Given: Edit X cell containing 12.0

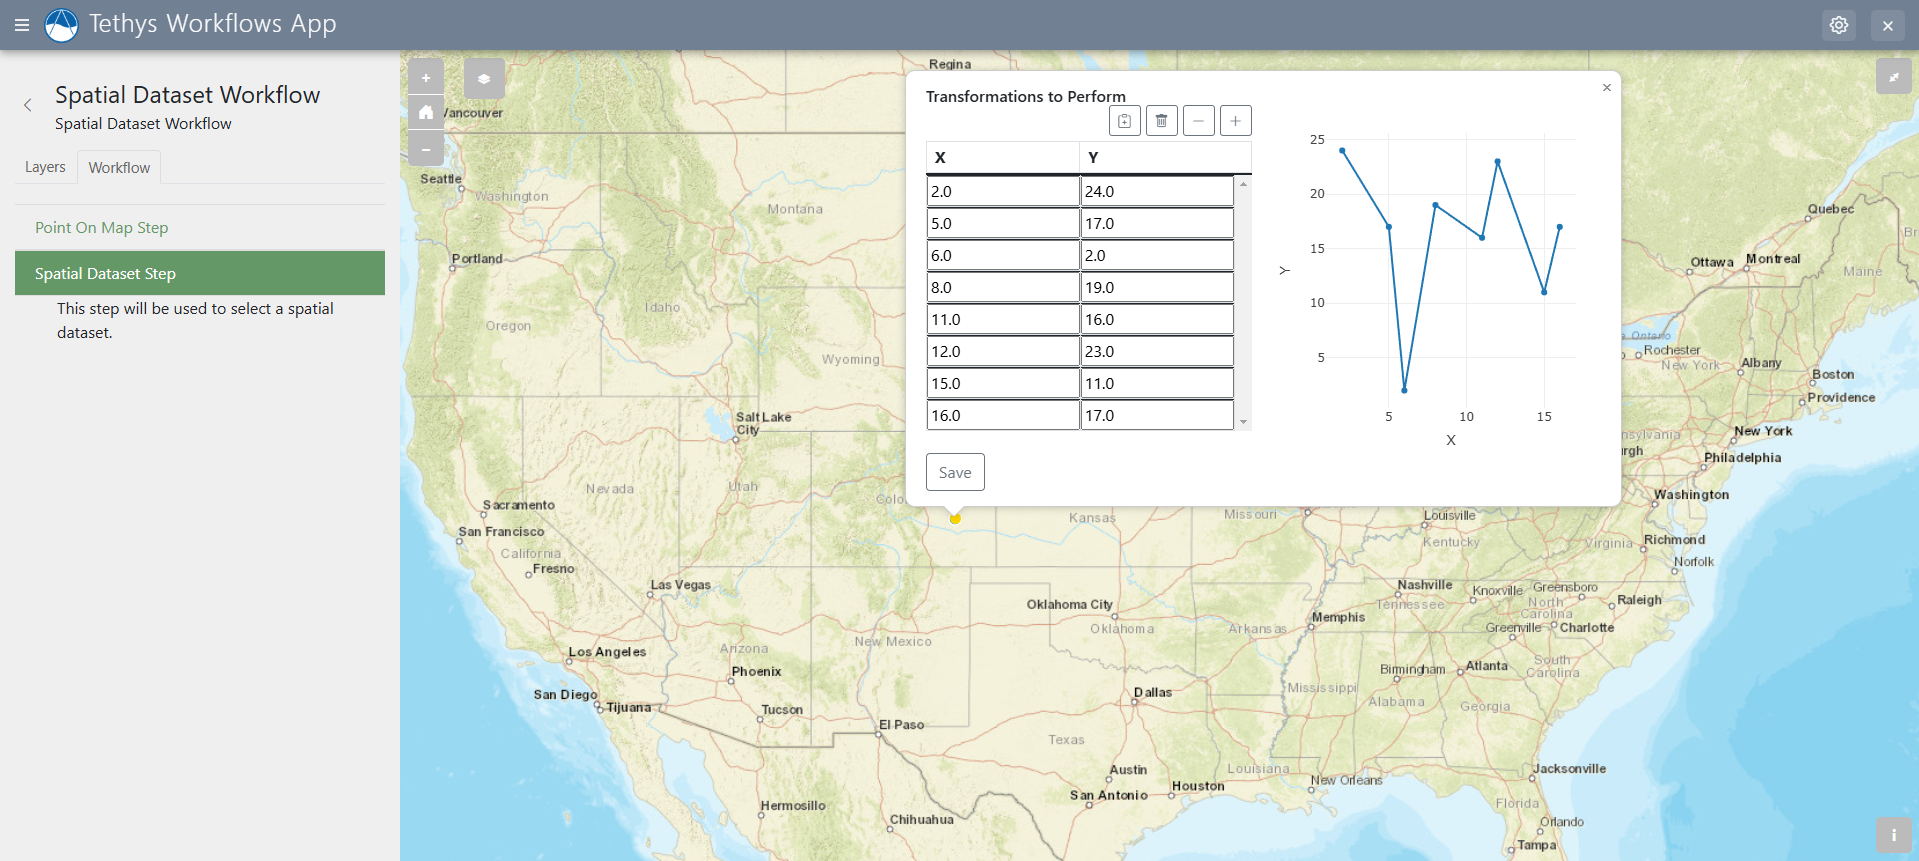Looking at the screenshot, I should [1003, 351].
